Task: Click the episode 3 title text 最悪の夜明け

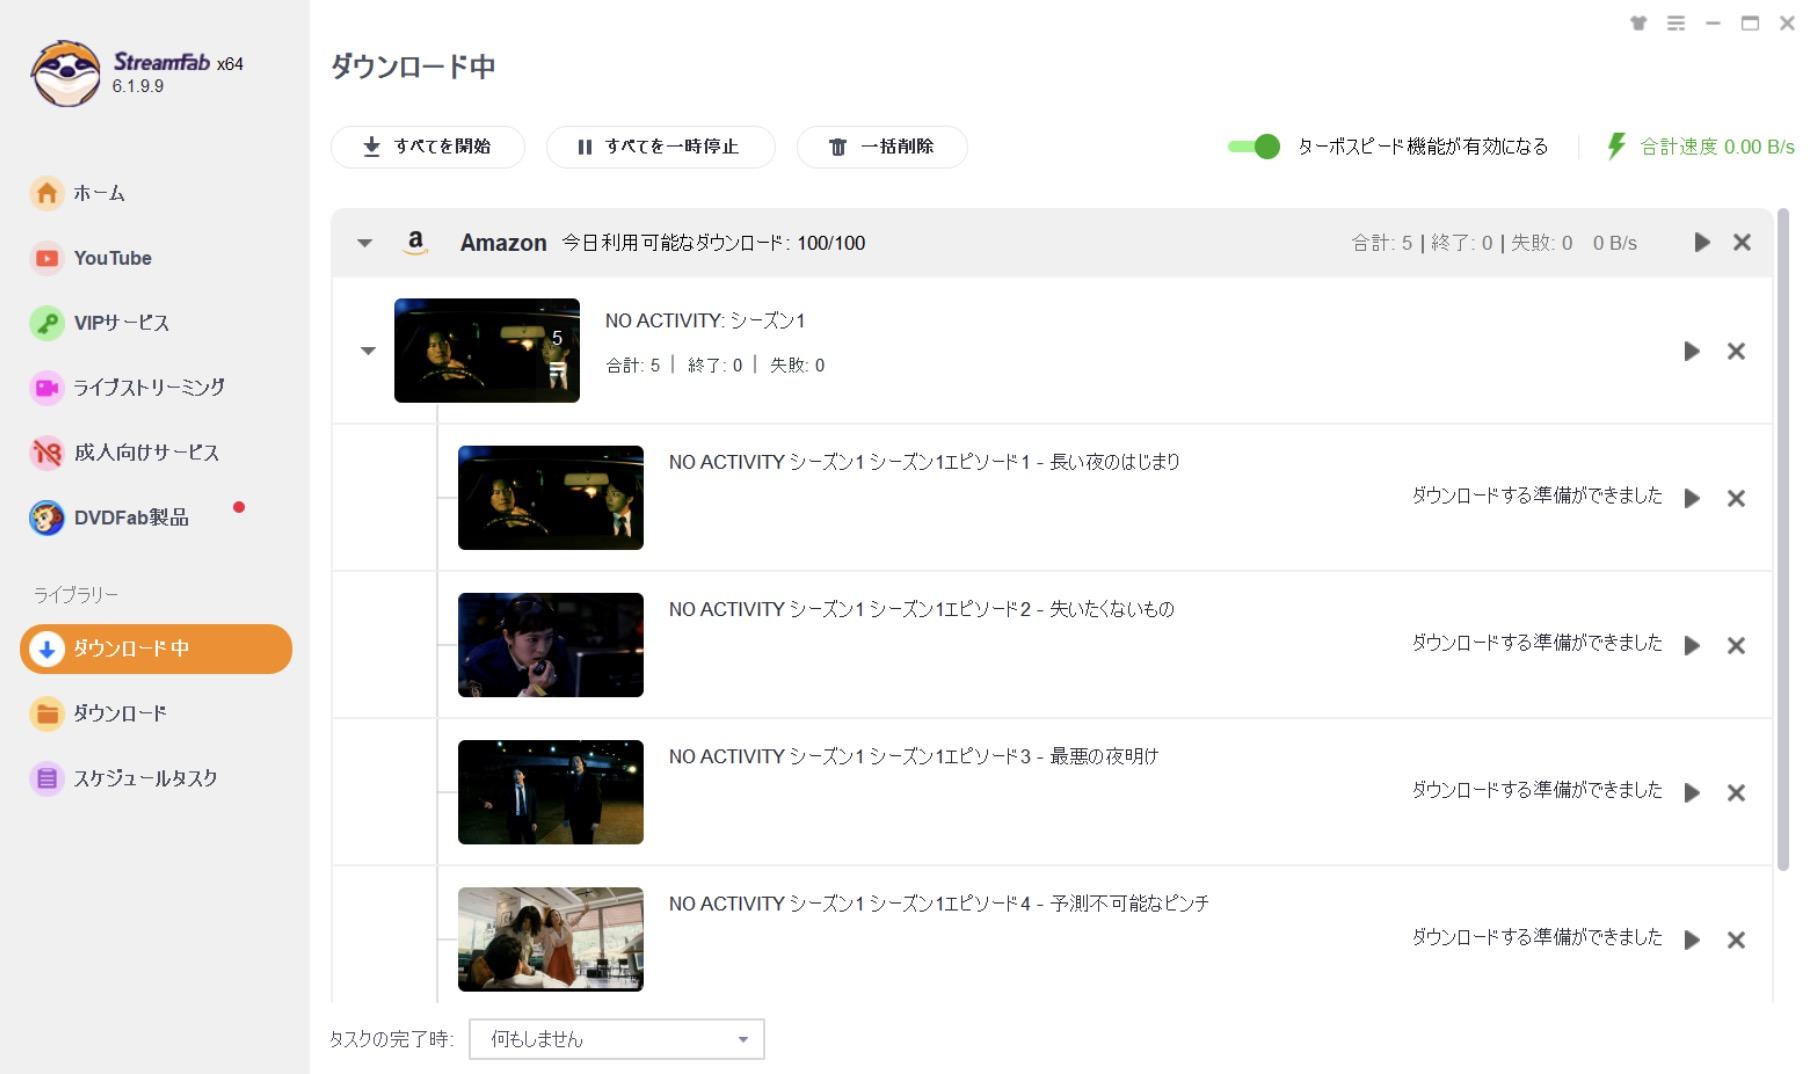Action: click(x=1104, y=756)
